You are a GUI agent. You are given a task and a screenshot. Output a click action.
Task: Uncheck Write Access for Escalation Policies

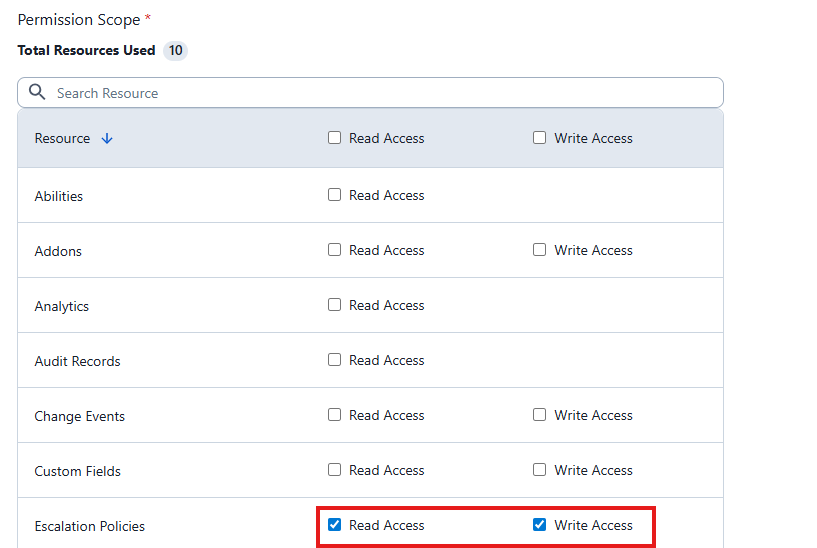[x=540, y=525]
